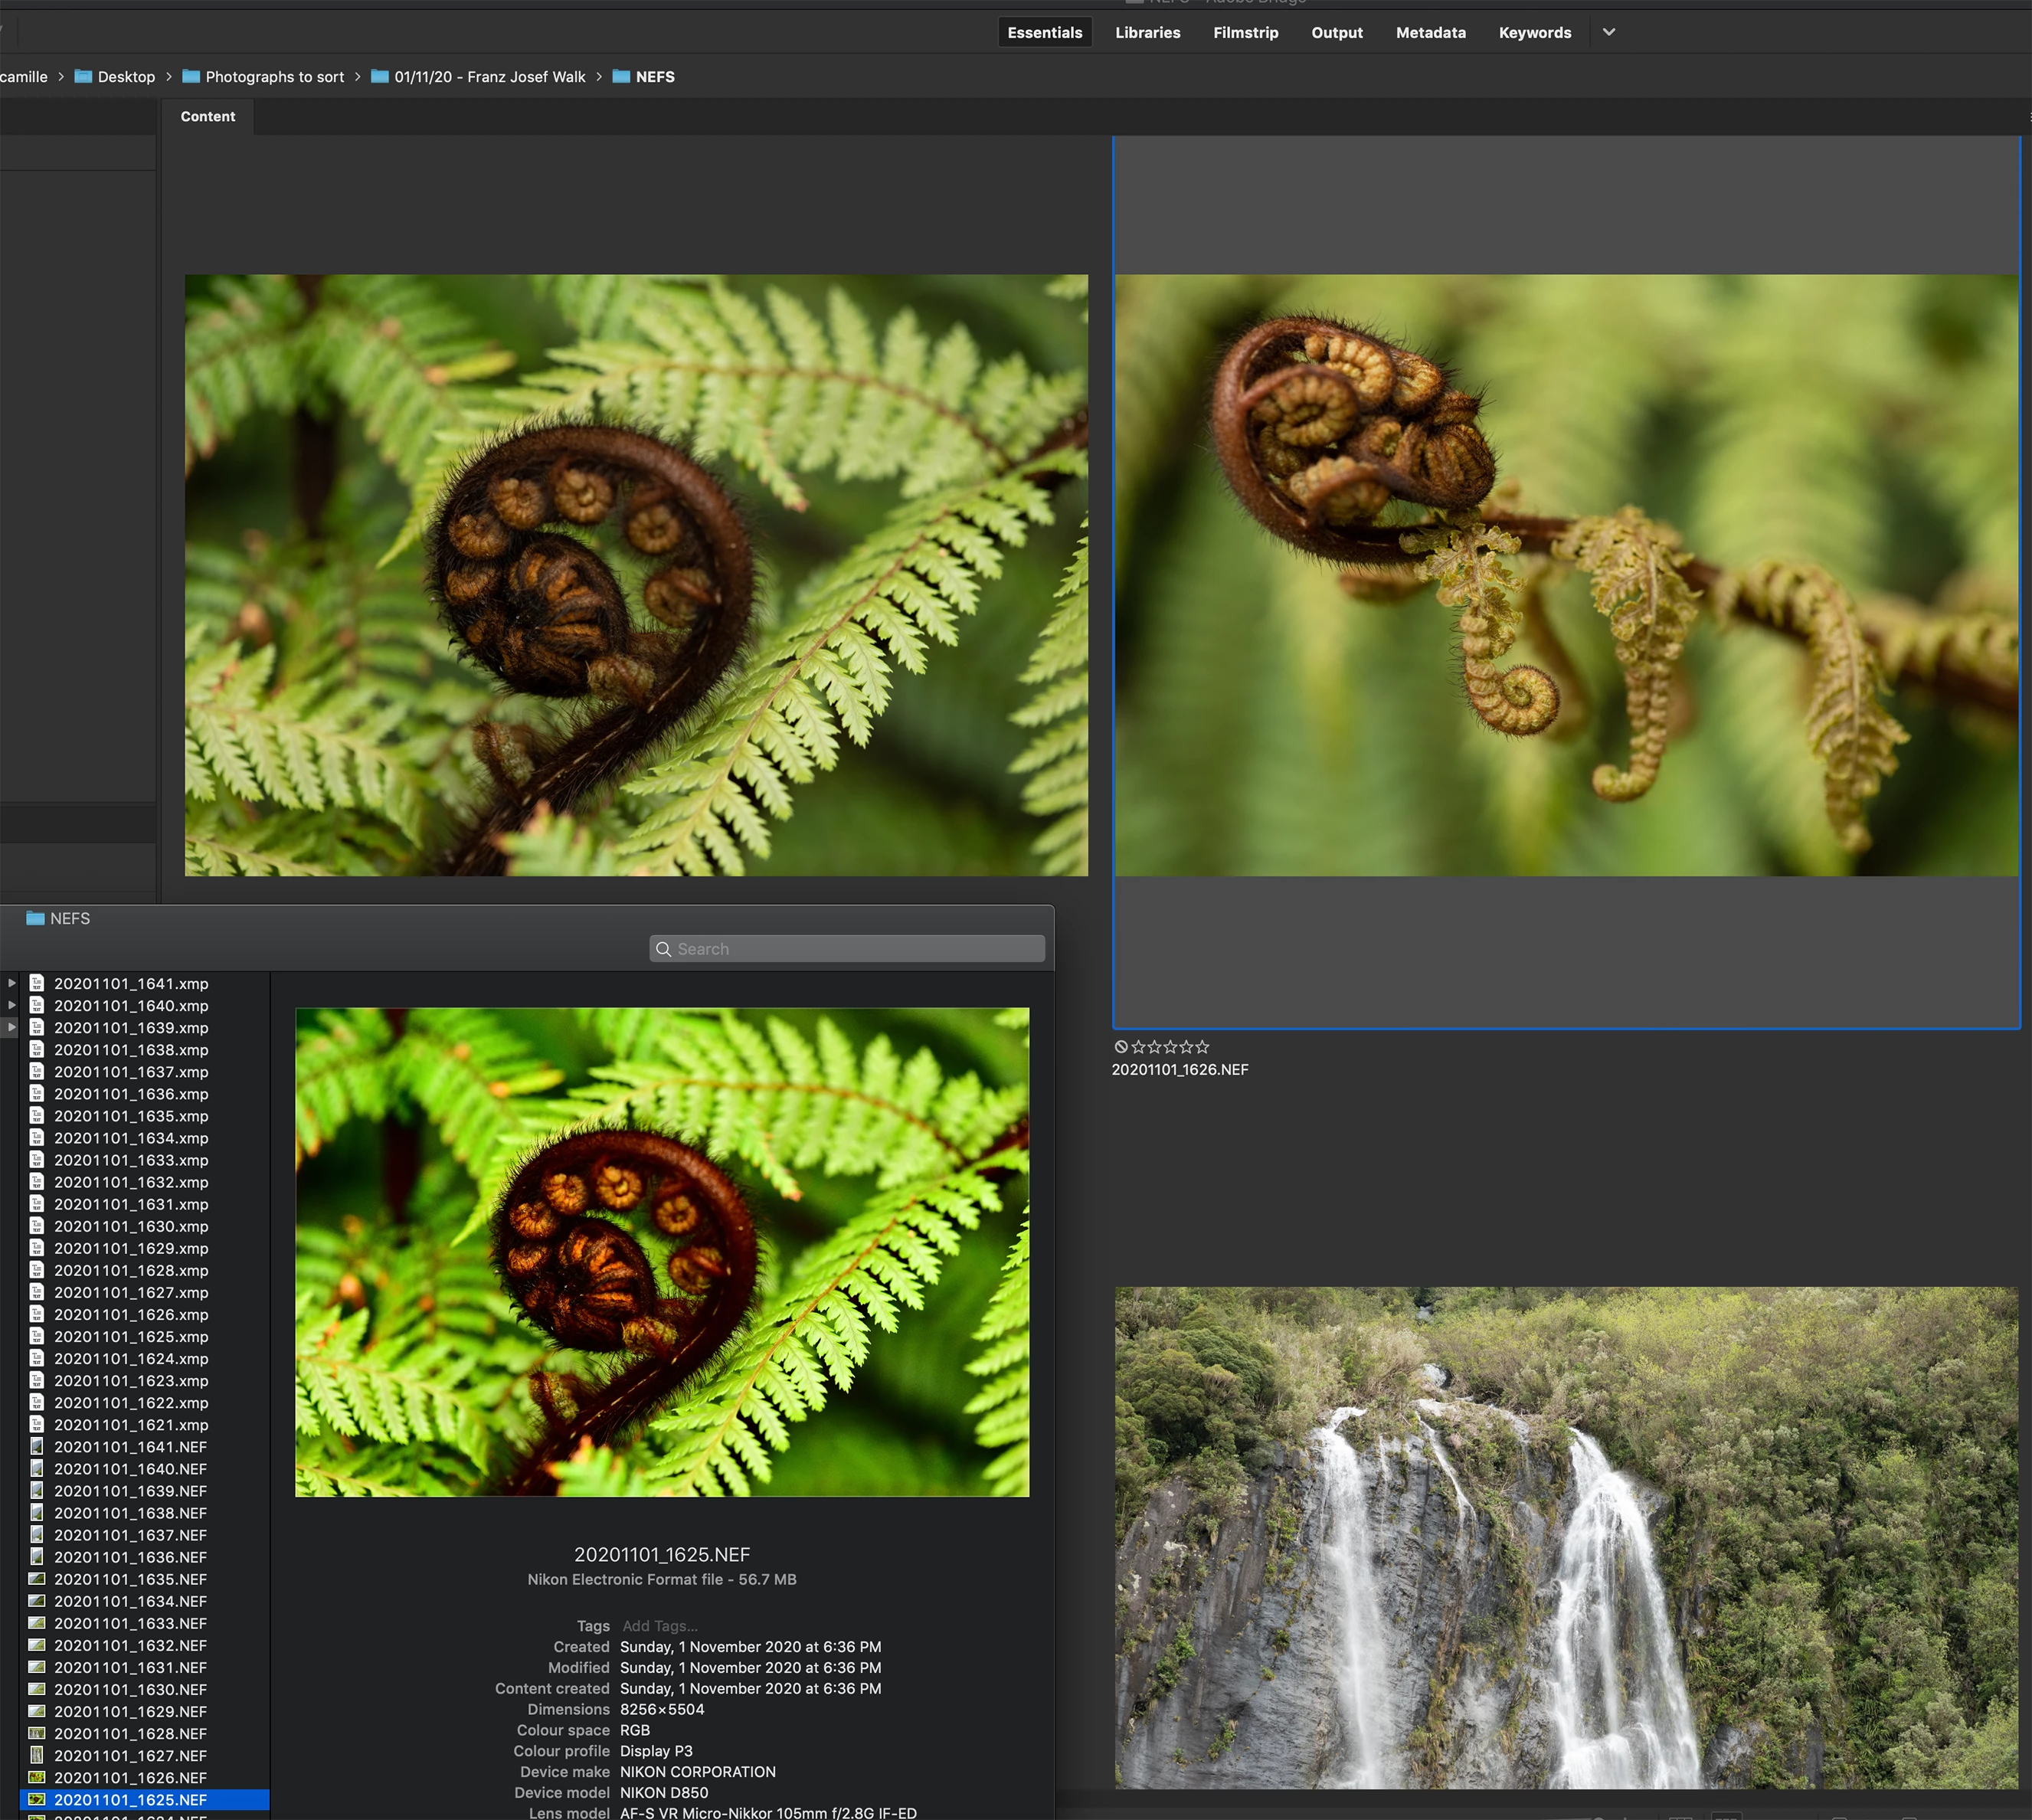Select 20201101_1633.NEF in file list
The image size is (2032, 1820).
[130, 1623]
